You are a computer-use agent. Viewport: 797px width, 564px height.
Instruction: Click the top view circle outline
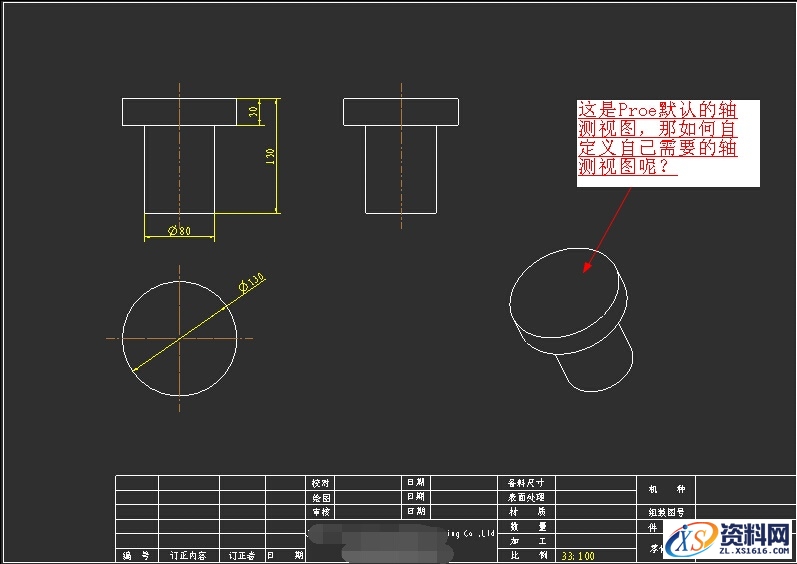[x=123, y=337]
